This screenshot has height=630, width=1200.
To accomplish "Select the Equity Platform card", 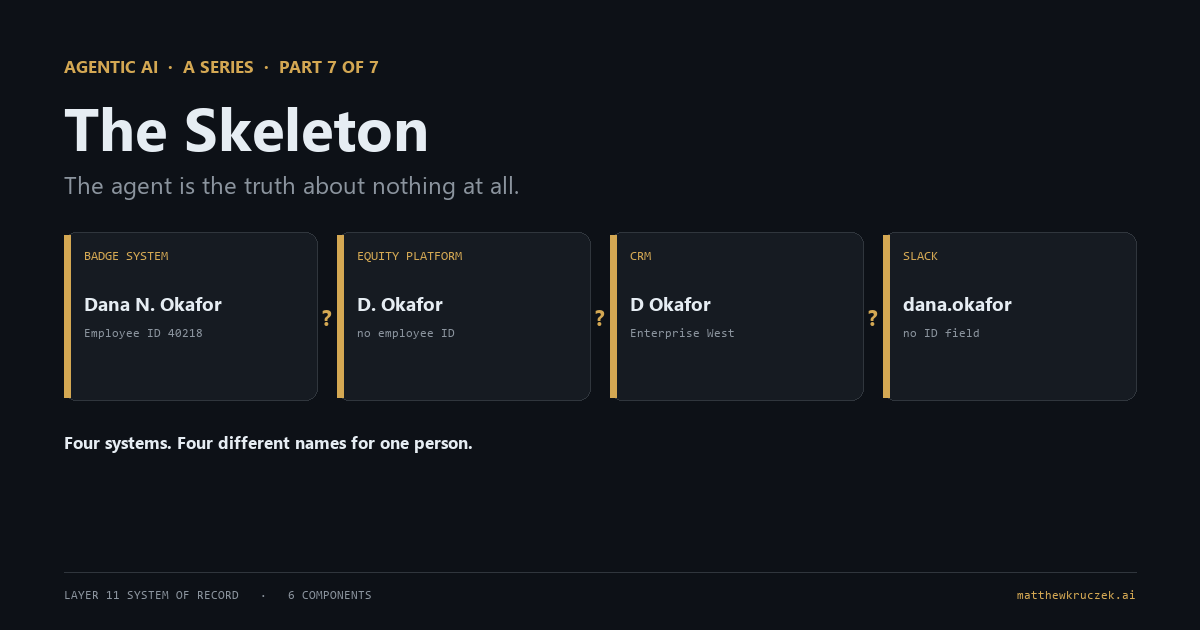I will tap(464, 316).
